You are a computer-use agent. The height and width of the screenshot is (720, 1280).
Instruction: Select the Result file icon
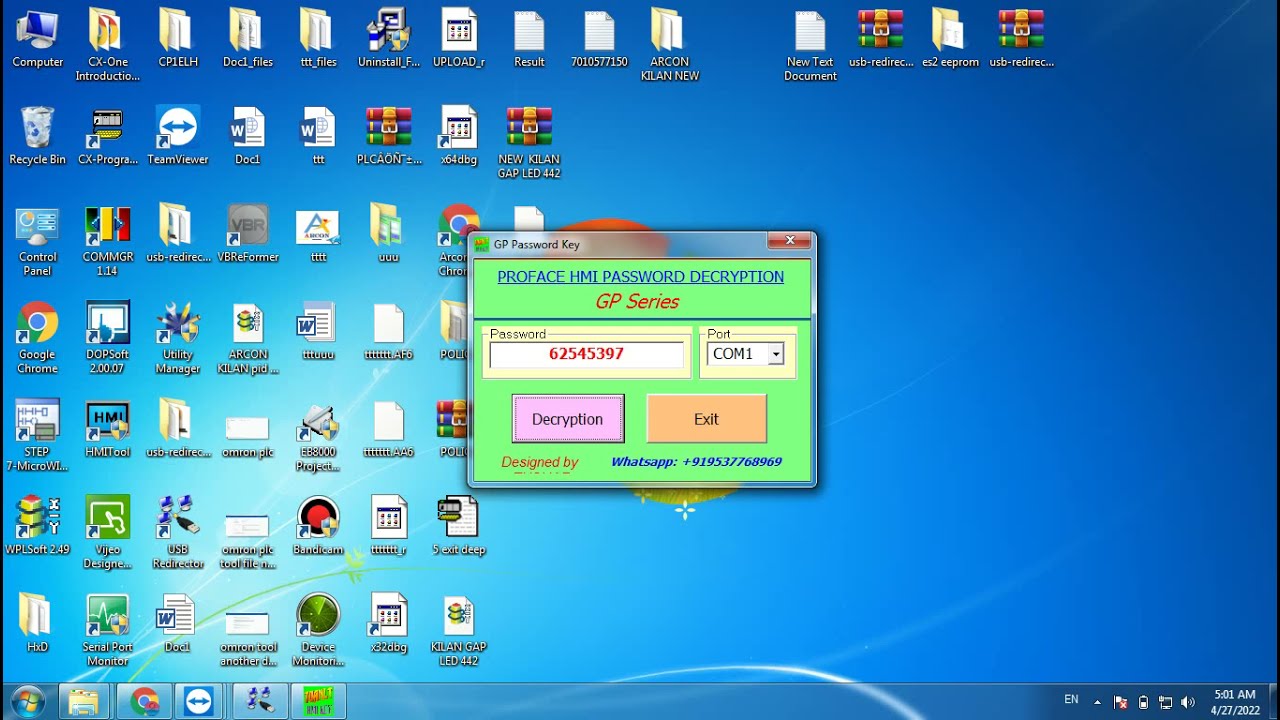pyautogui.click(x=529, y=39)
